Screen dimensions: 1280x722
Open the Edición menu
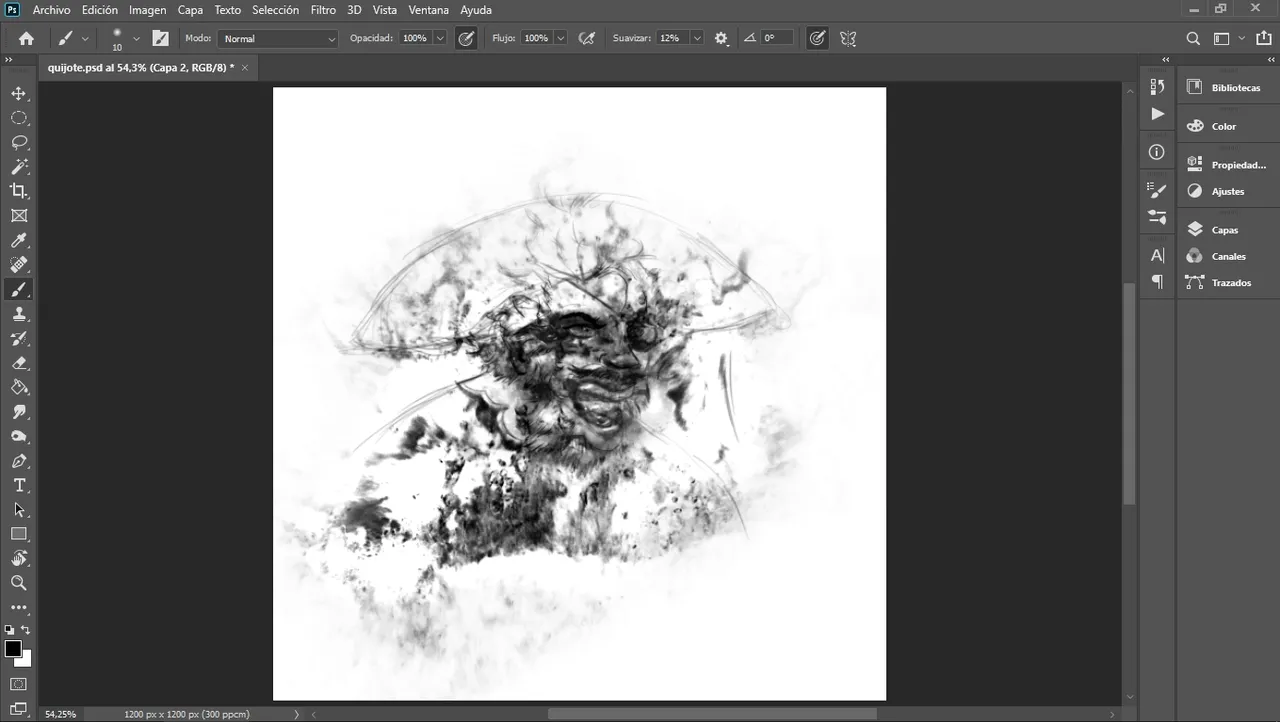(x=100, y=10)
